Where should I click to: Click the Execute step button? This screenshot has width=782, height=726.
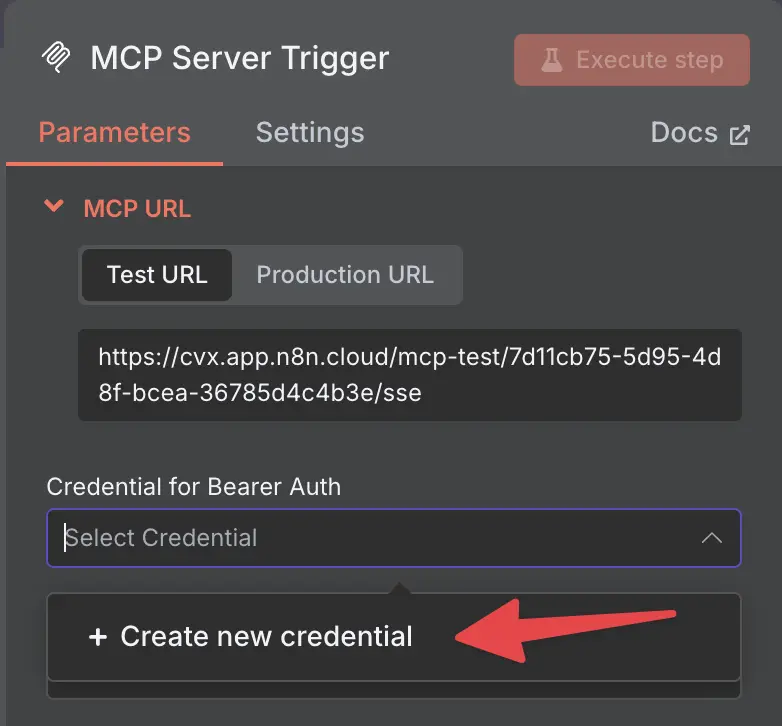tap(632, 60)
